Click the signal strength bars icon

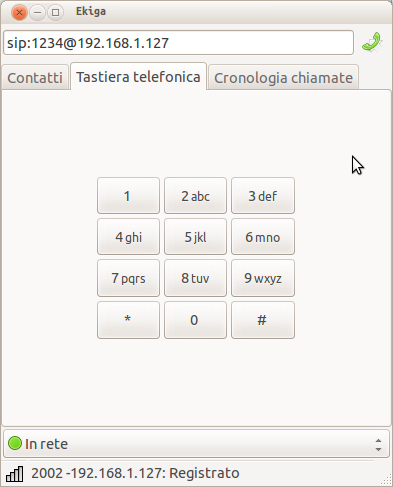15,474
